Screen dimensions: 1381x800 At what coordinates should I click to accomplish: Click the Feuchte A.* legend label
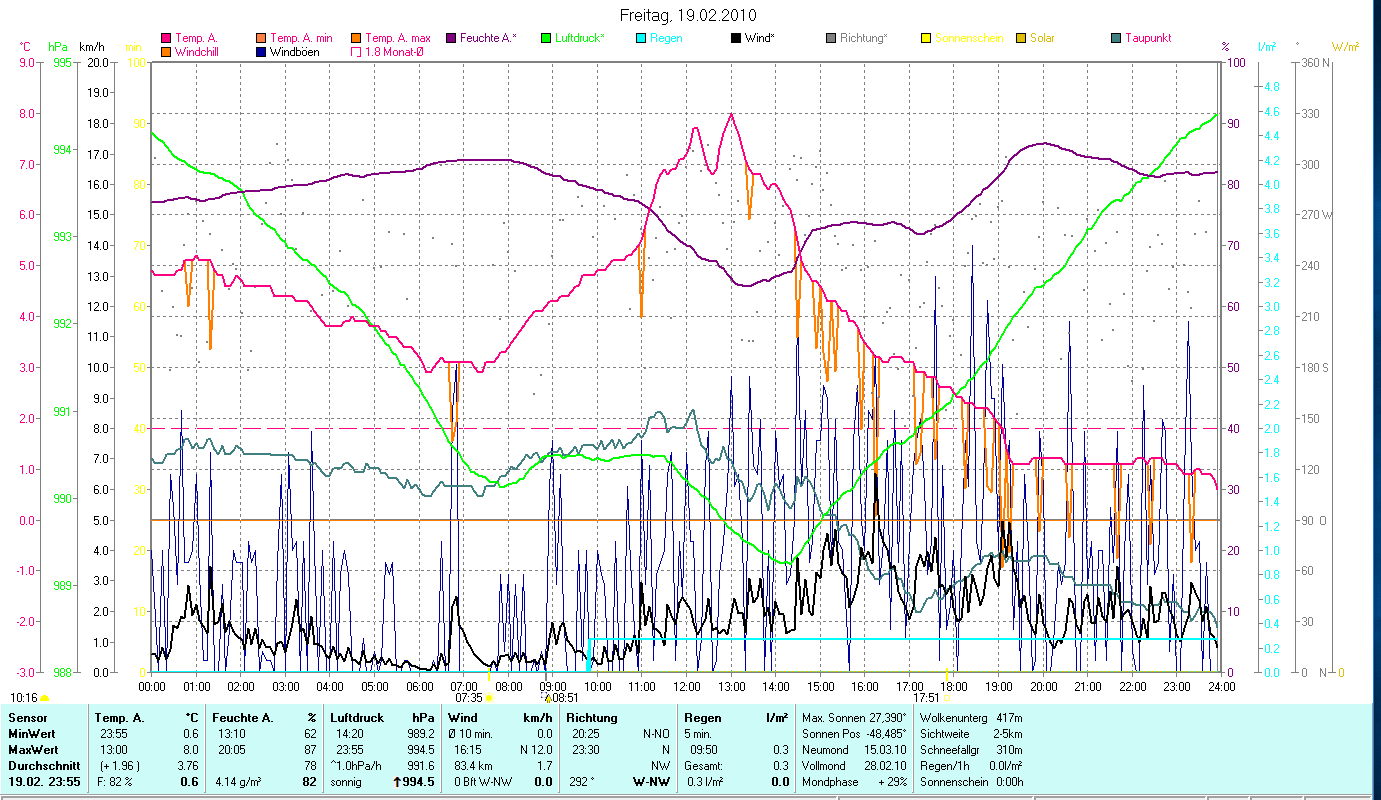pyautogui.click(x=488, y=38)
